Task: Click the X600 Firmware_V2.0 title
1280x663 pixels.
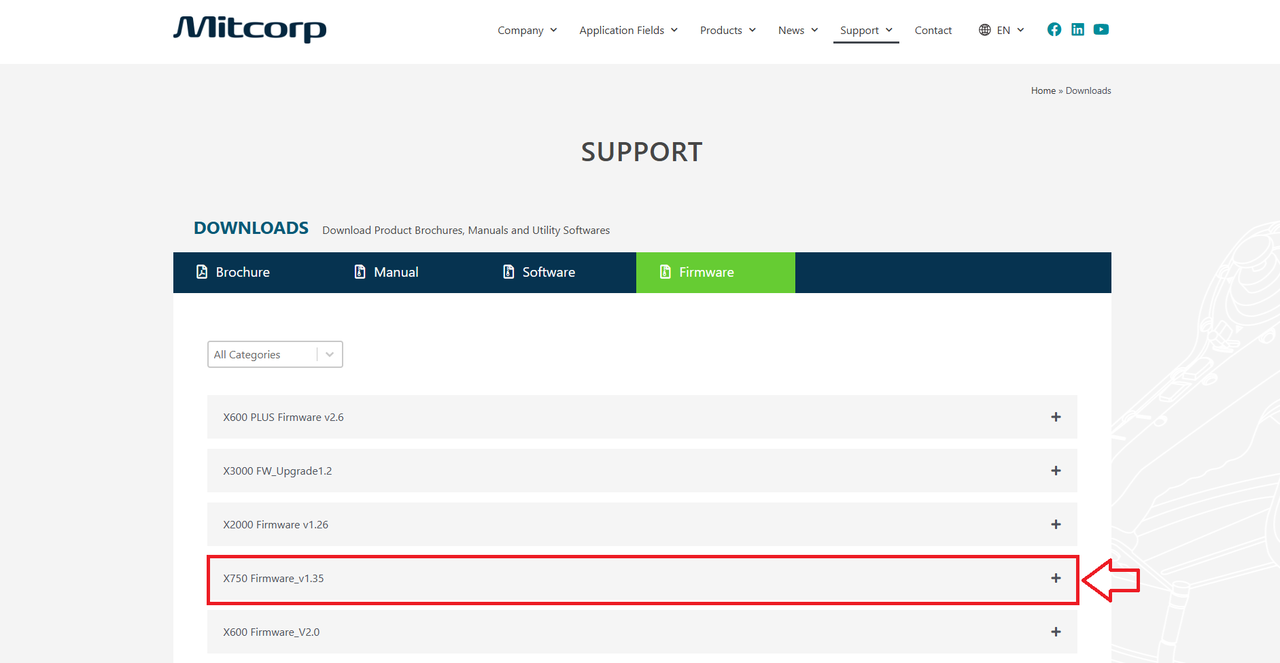Action: 271,632
